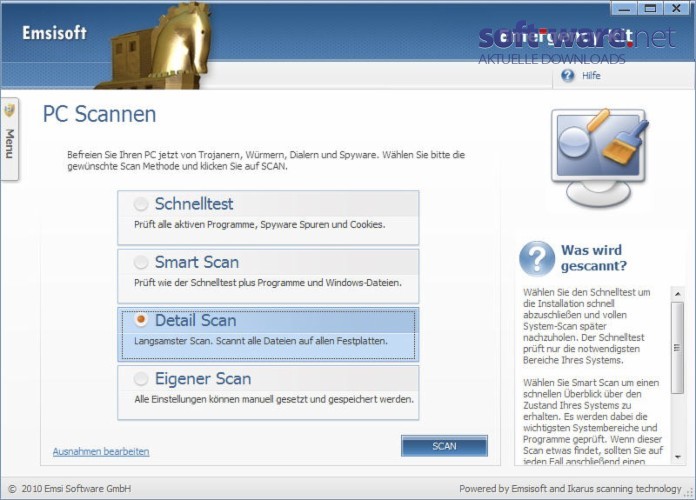Select the Smart Scan radio button
This screenshot has width=696, height=500.
click(x=141, y=262)
